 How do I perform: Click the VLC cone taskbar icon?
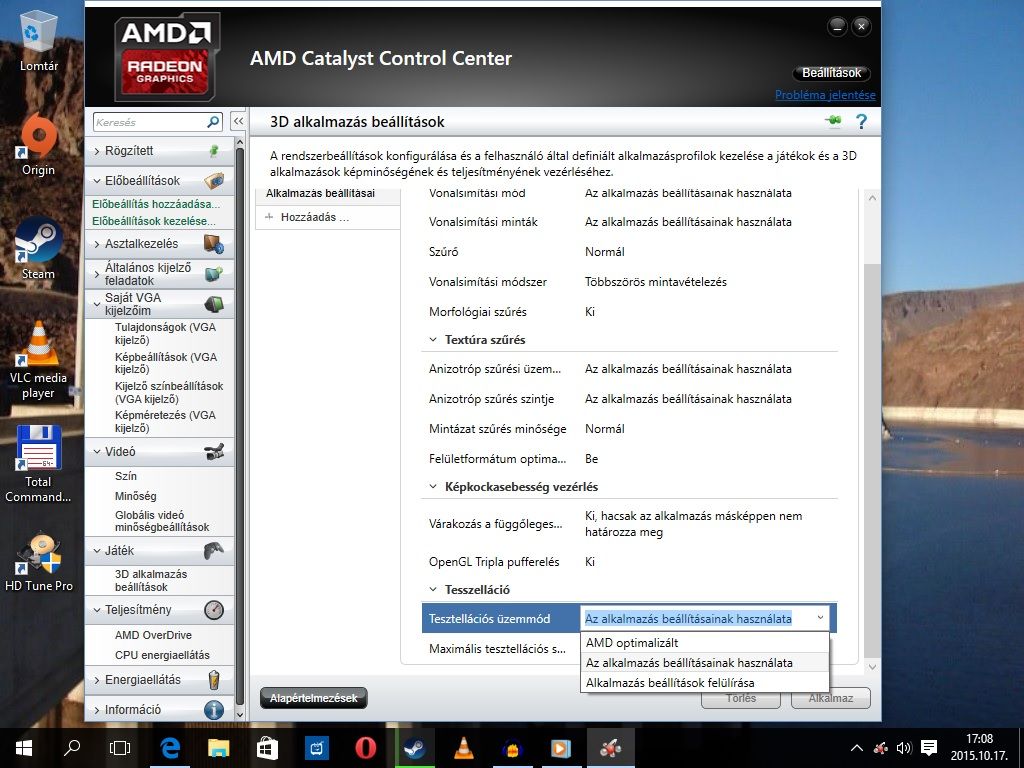click(464, 748)
